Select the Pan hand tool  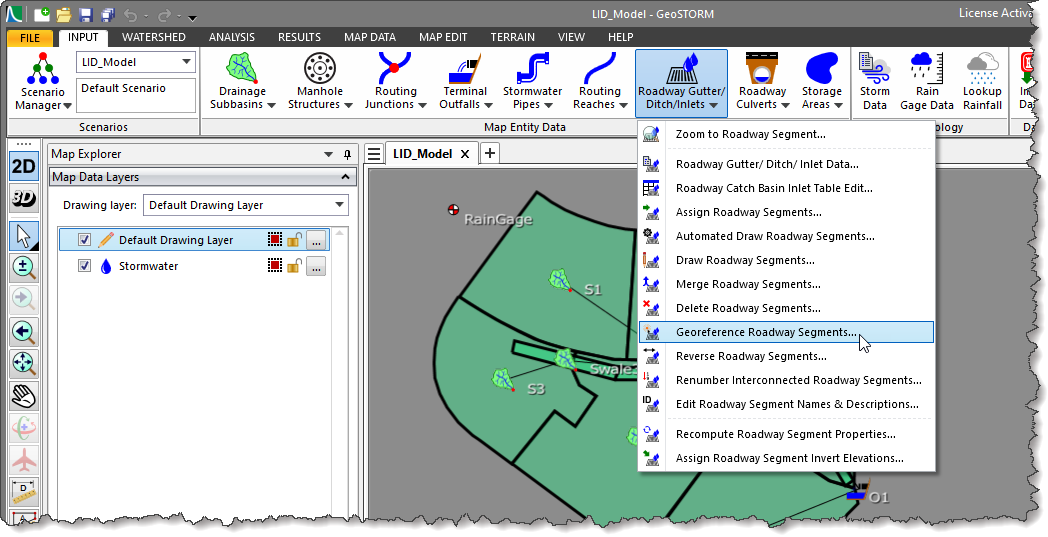click(24, 397)
